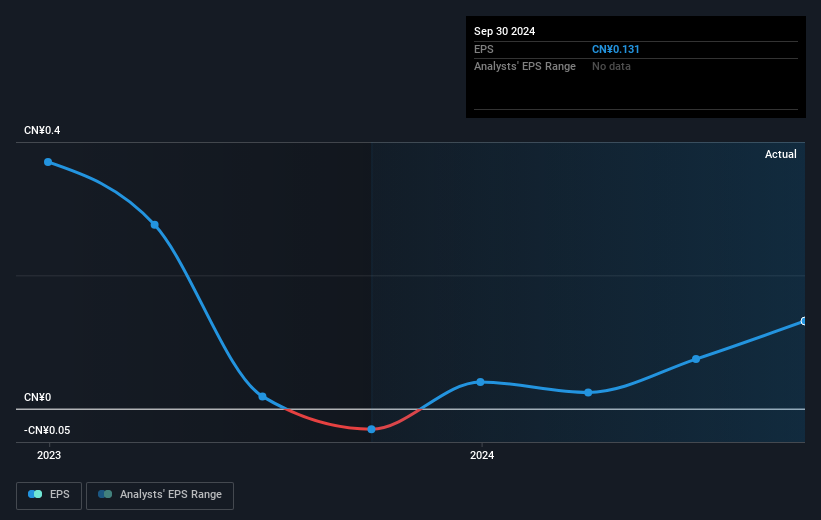Screen dimensions: 821x520
Task: Toggle the Analysts' EPS Range legend
Action: click(160, 495)
